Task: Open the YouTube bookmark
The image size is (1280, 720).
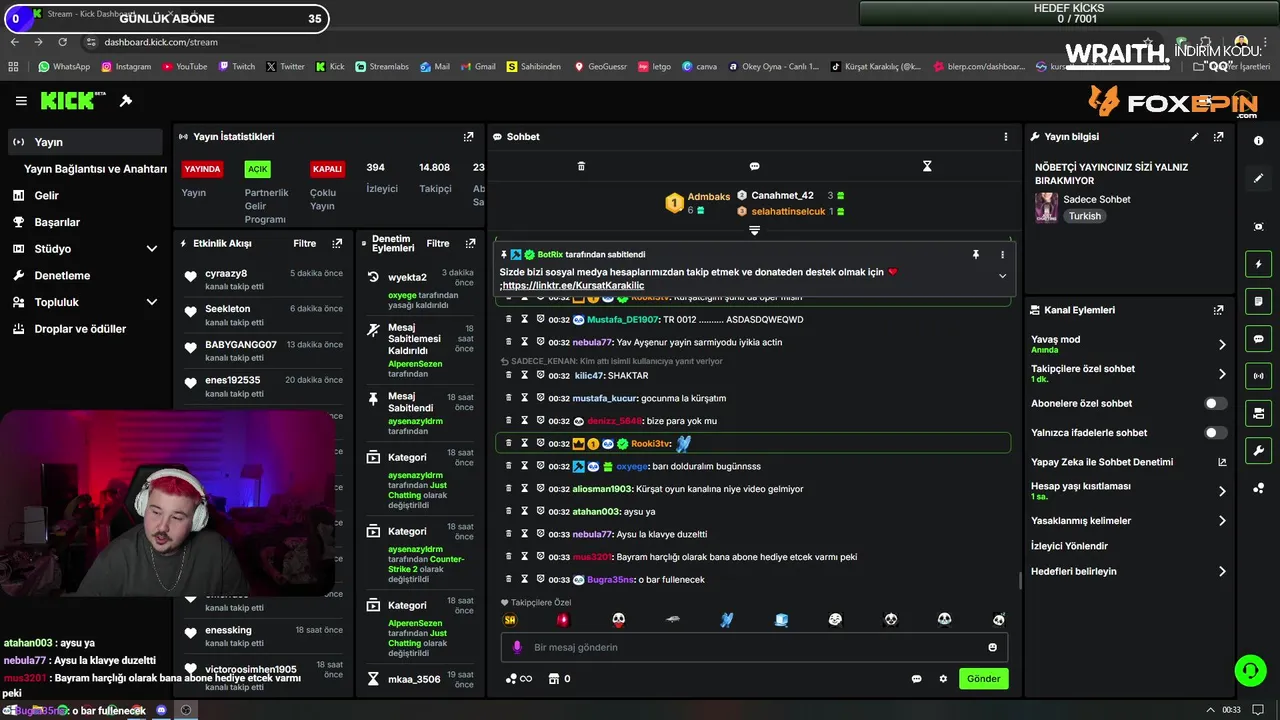Action: tap(183, 67)
